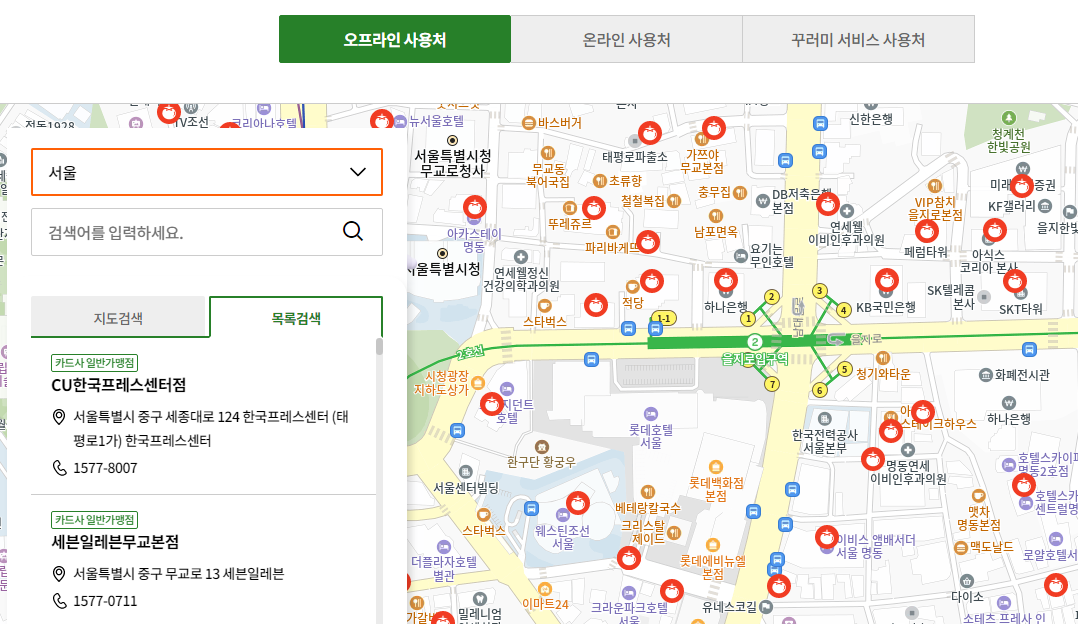Expand the 서울 region dropdown
The image size is (1078, 624).
coord(206,172)
